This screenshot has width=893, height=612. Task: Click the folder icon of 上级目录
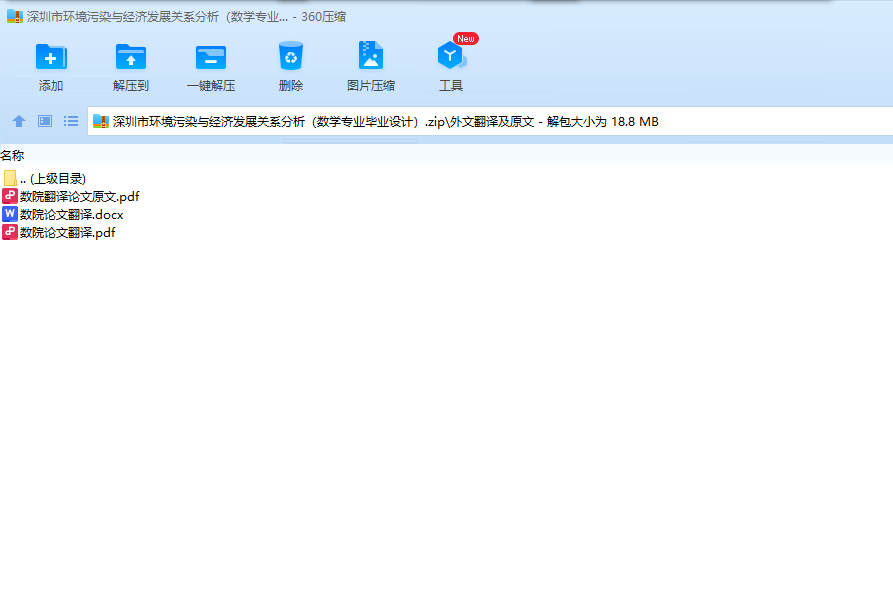(x=10, y=178)
